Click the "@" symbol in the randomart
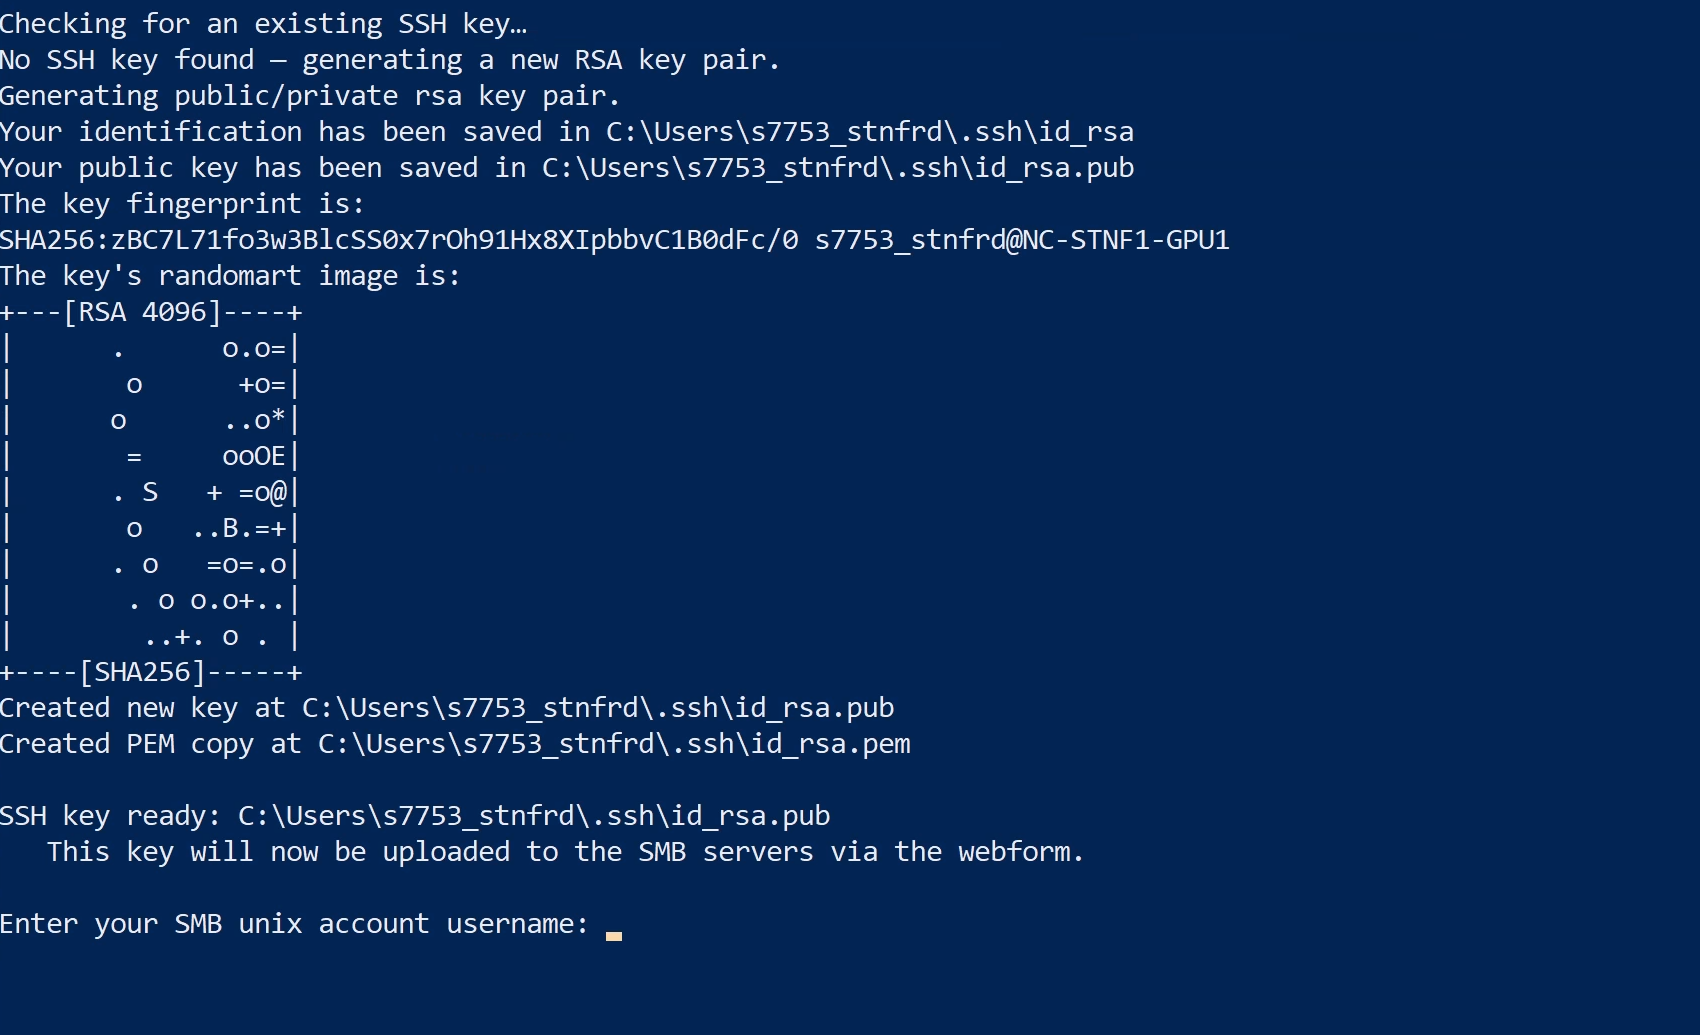The image size is (1700, 1035). point(278,492)
